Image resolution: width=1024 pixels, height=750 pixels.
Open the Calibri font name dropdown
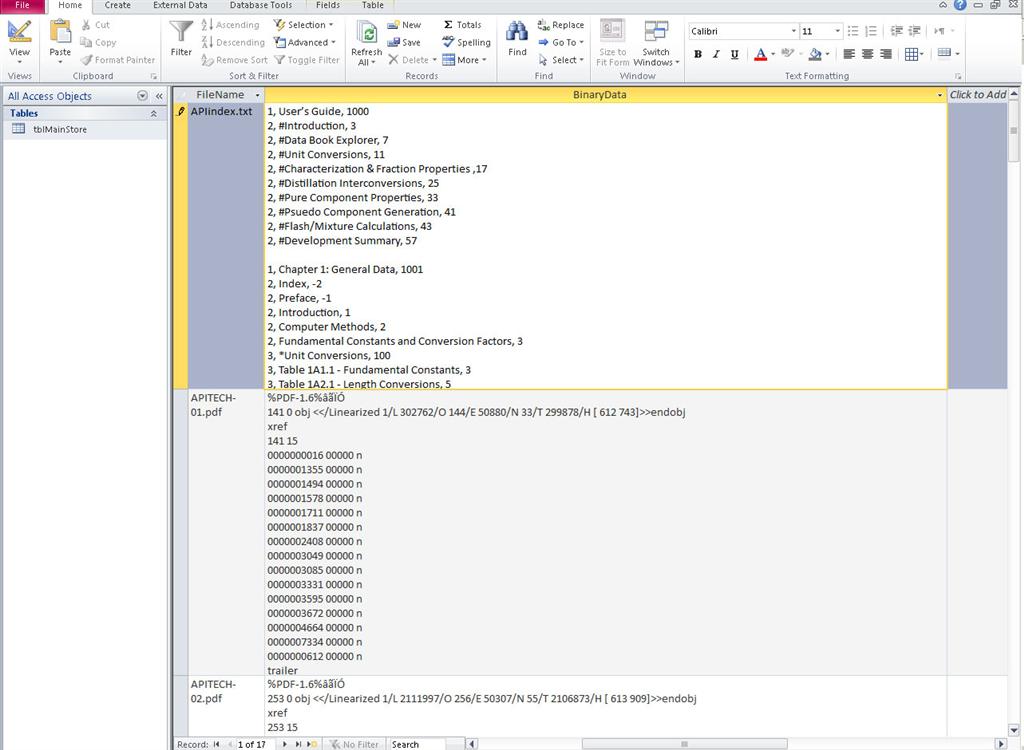point(793,31)
